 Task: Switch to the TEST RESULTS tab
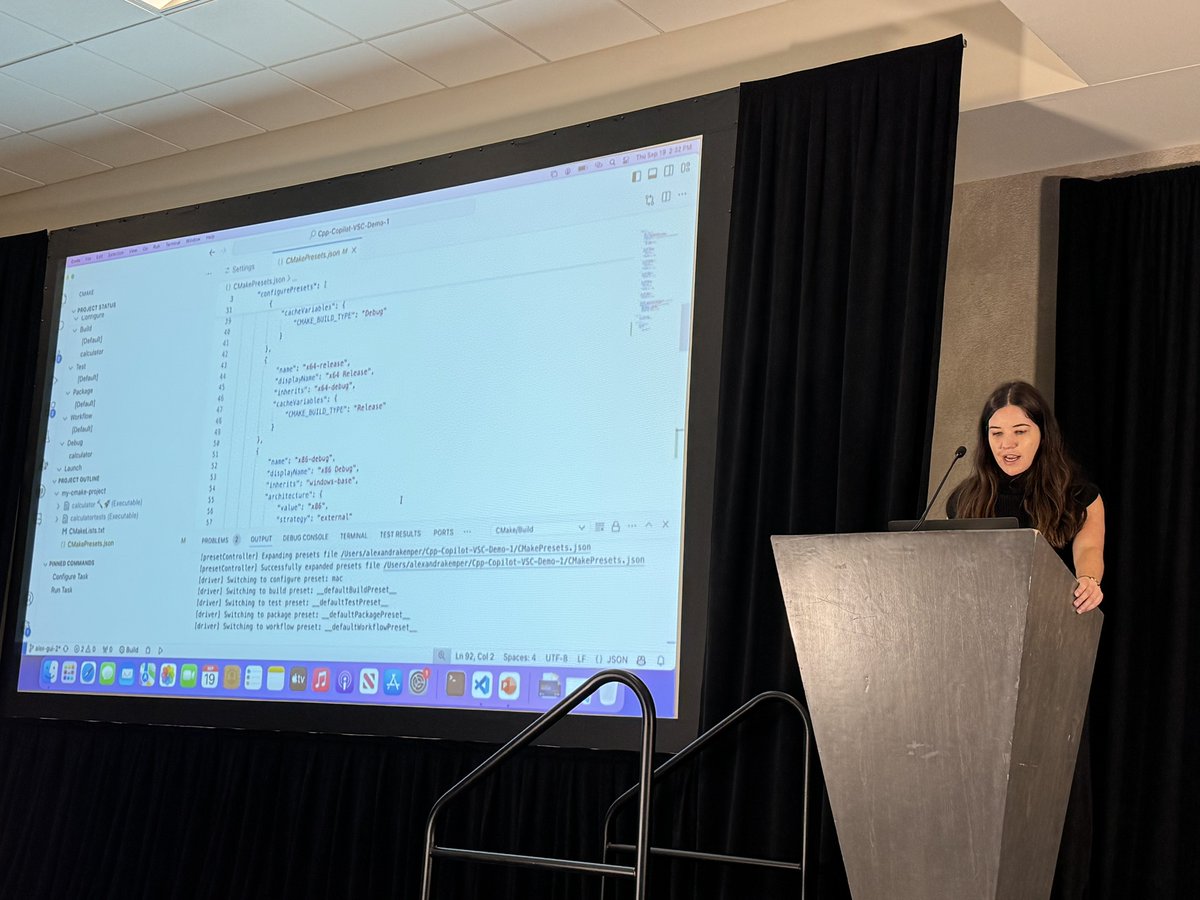400,534
